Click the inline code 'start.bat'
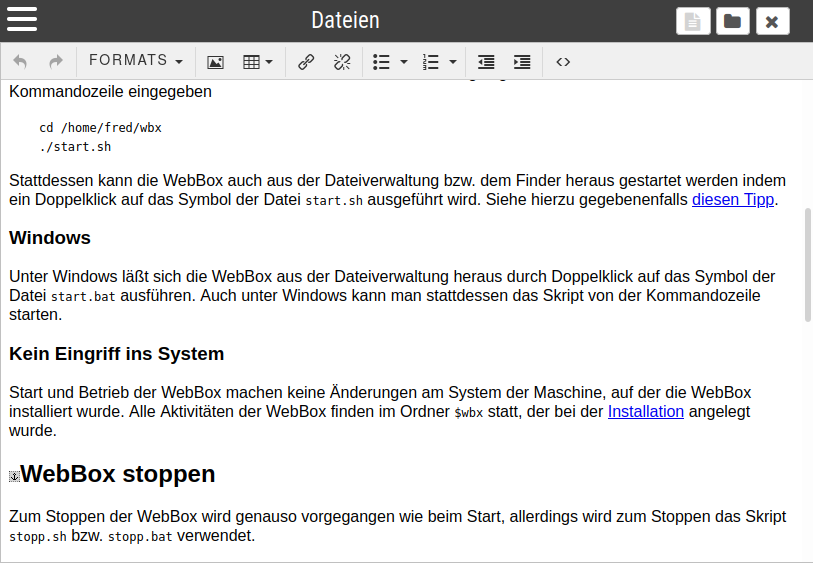Screen dimensions: 813x565 pos(83,296)
